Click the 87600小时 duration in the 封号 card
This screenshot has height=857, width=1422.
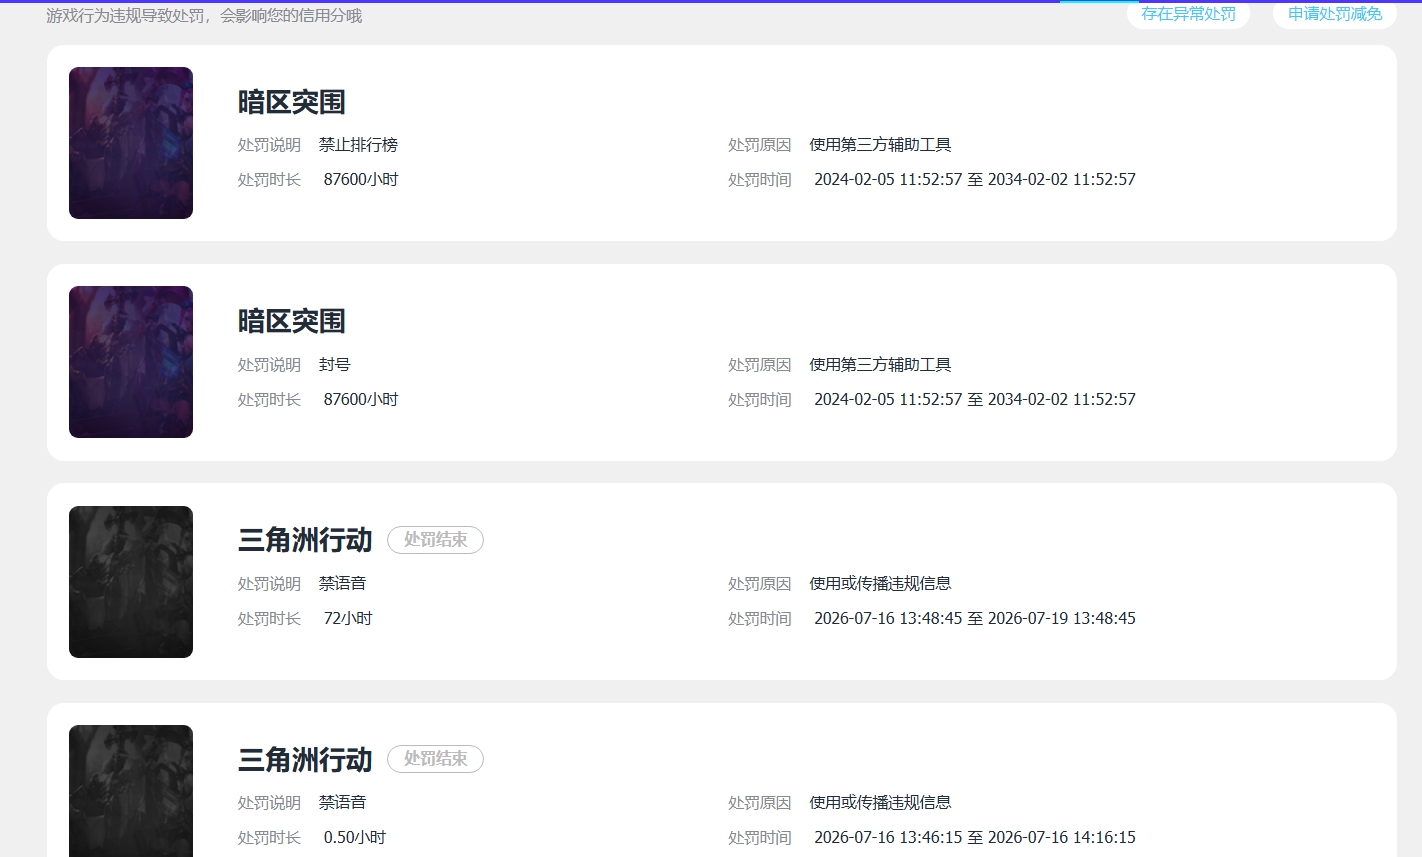coord(361,400)
